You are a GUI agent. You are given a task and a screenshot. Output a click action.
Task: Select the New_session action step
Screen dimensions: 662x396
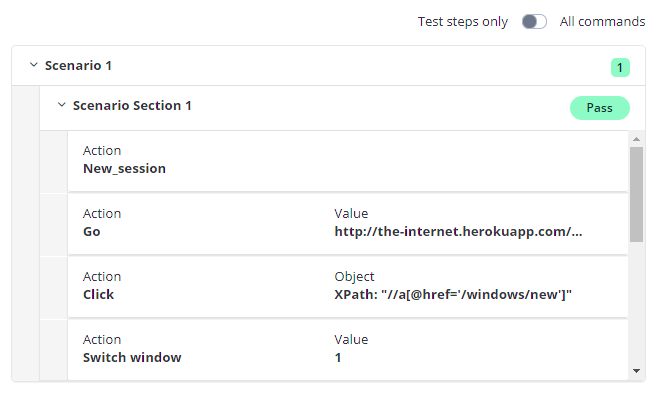pyautogui.click(x=348, y=161)
